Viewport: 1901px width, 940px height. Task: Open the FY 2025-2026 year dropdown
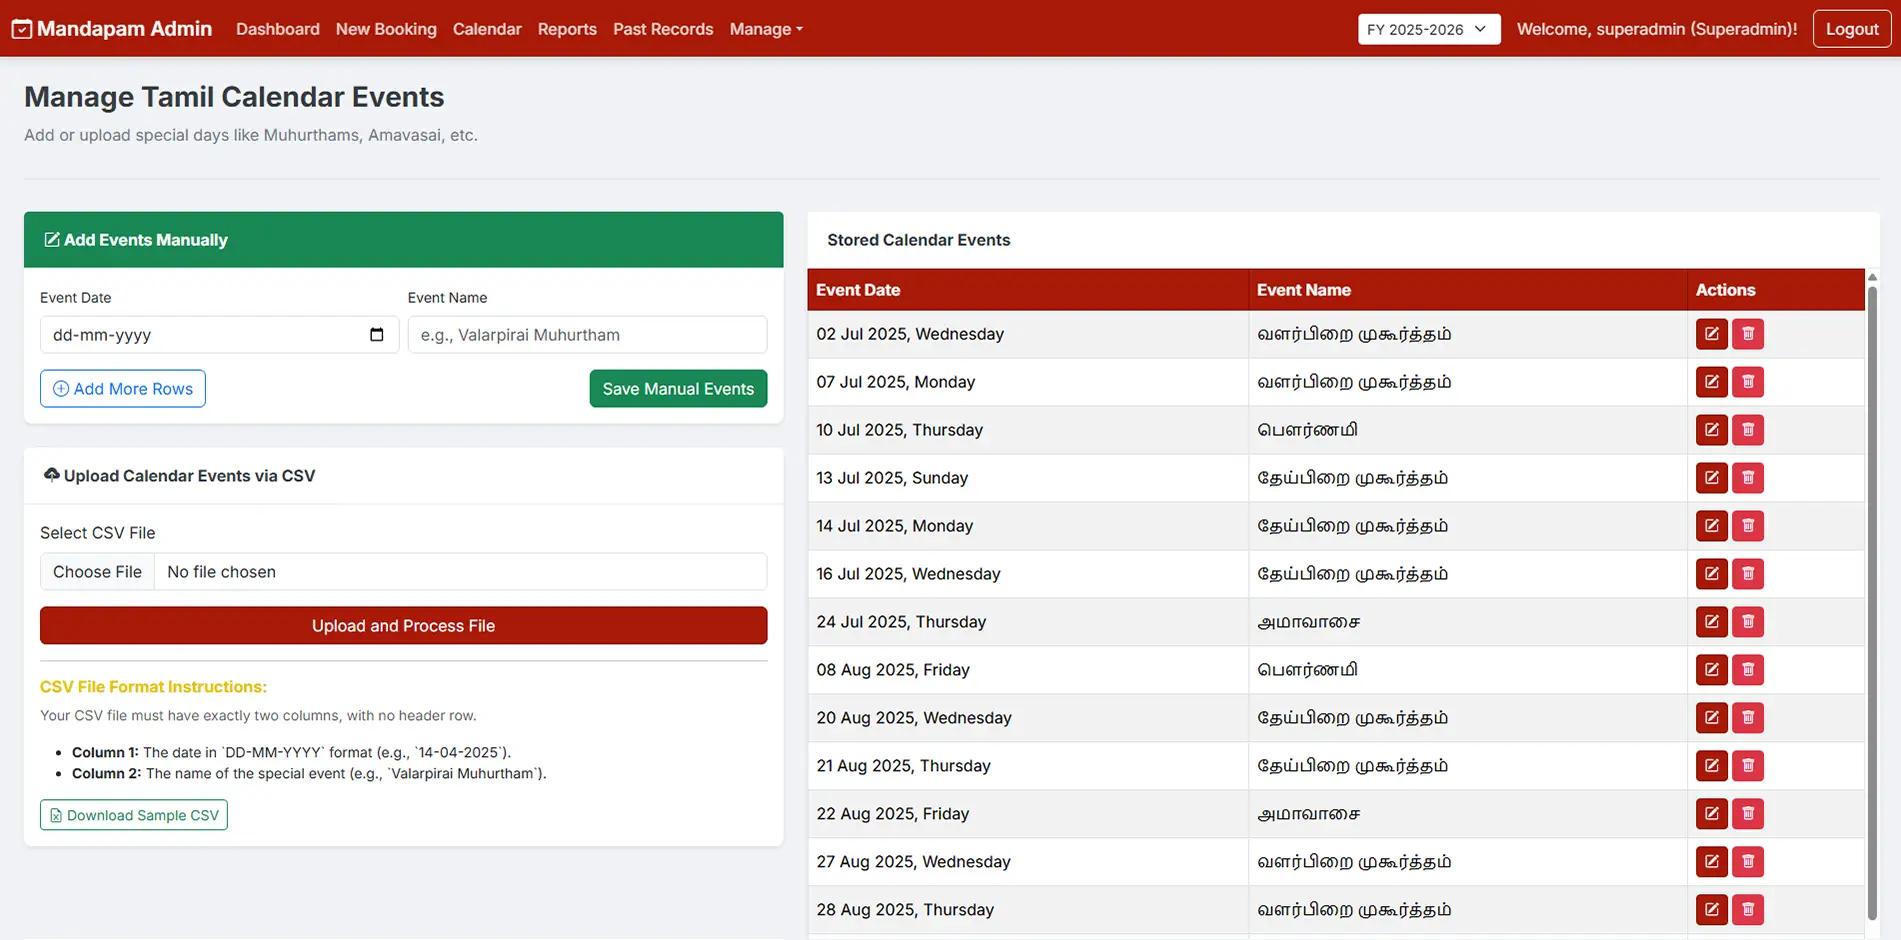tap(1428, 29)
